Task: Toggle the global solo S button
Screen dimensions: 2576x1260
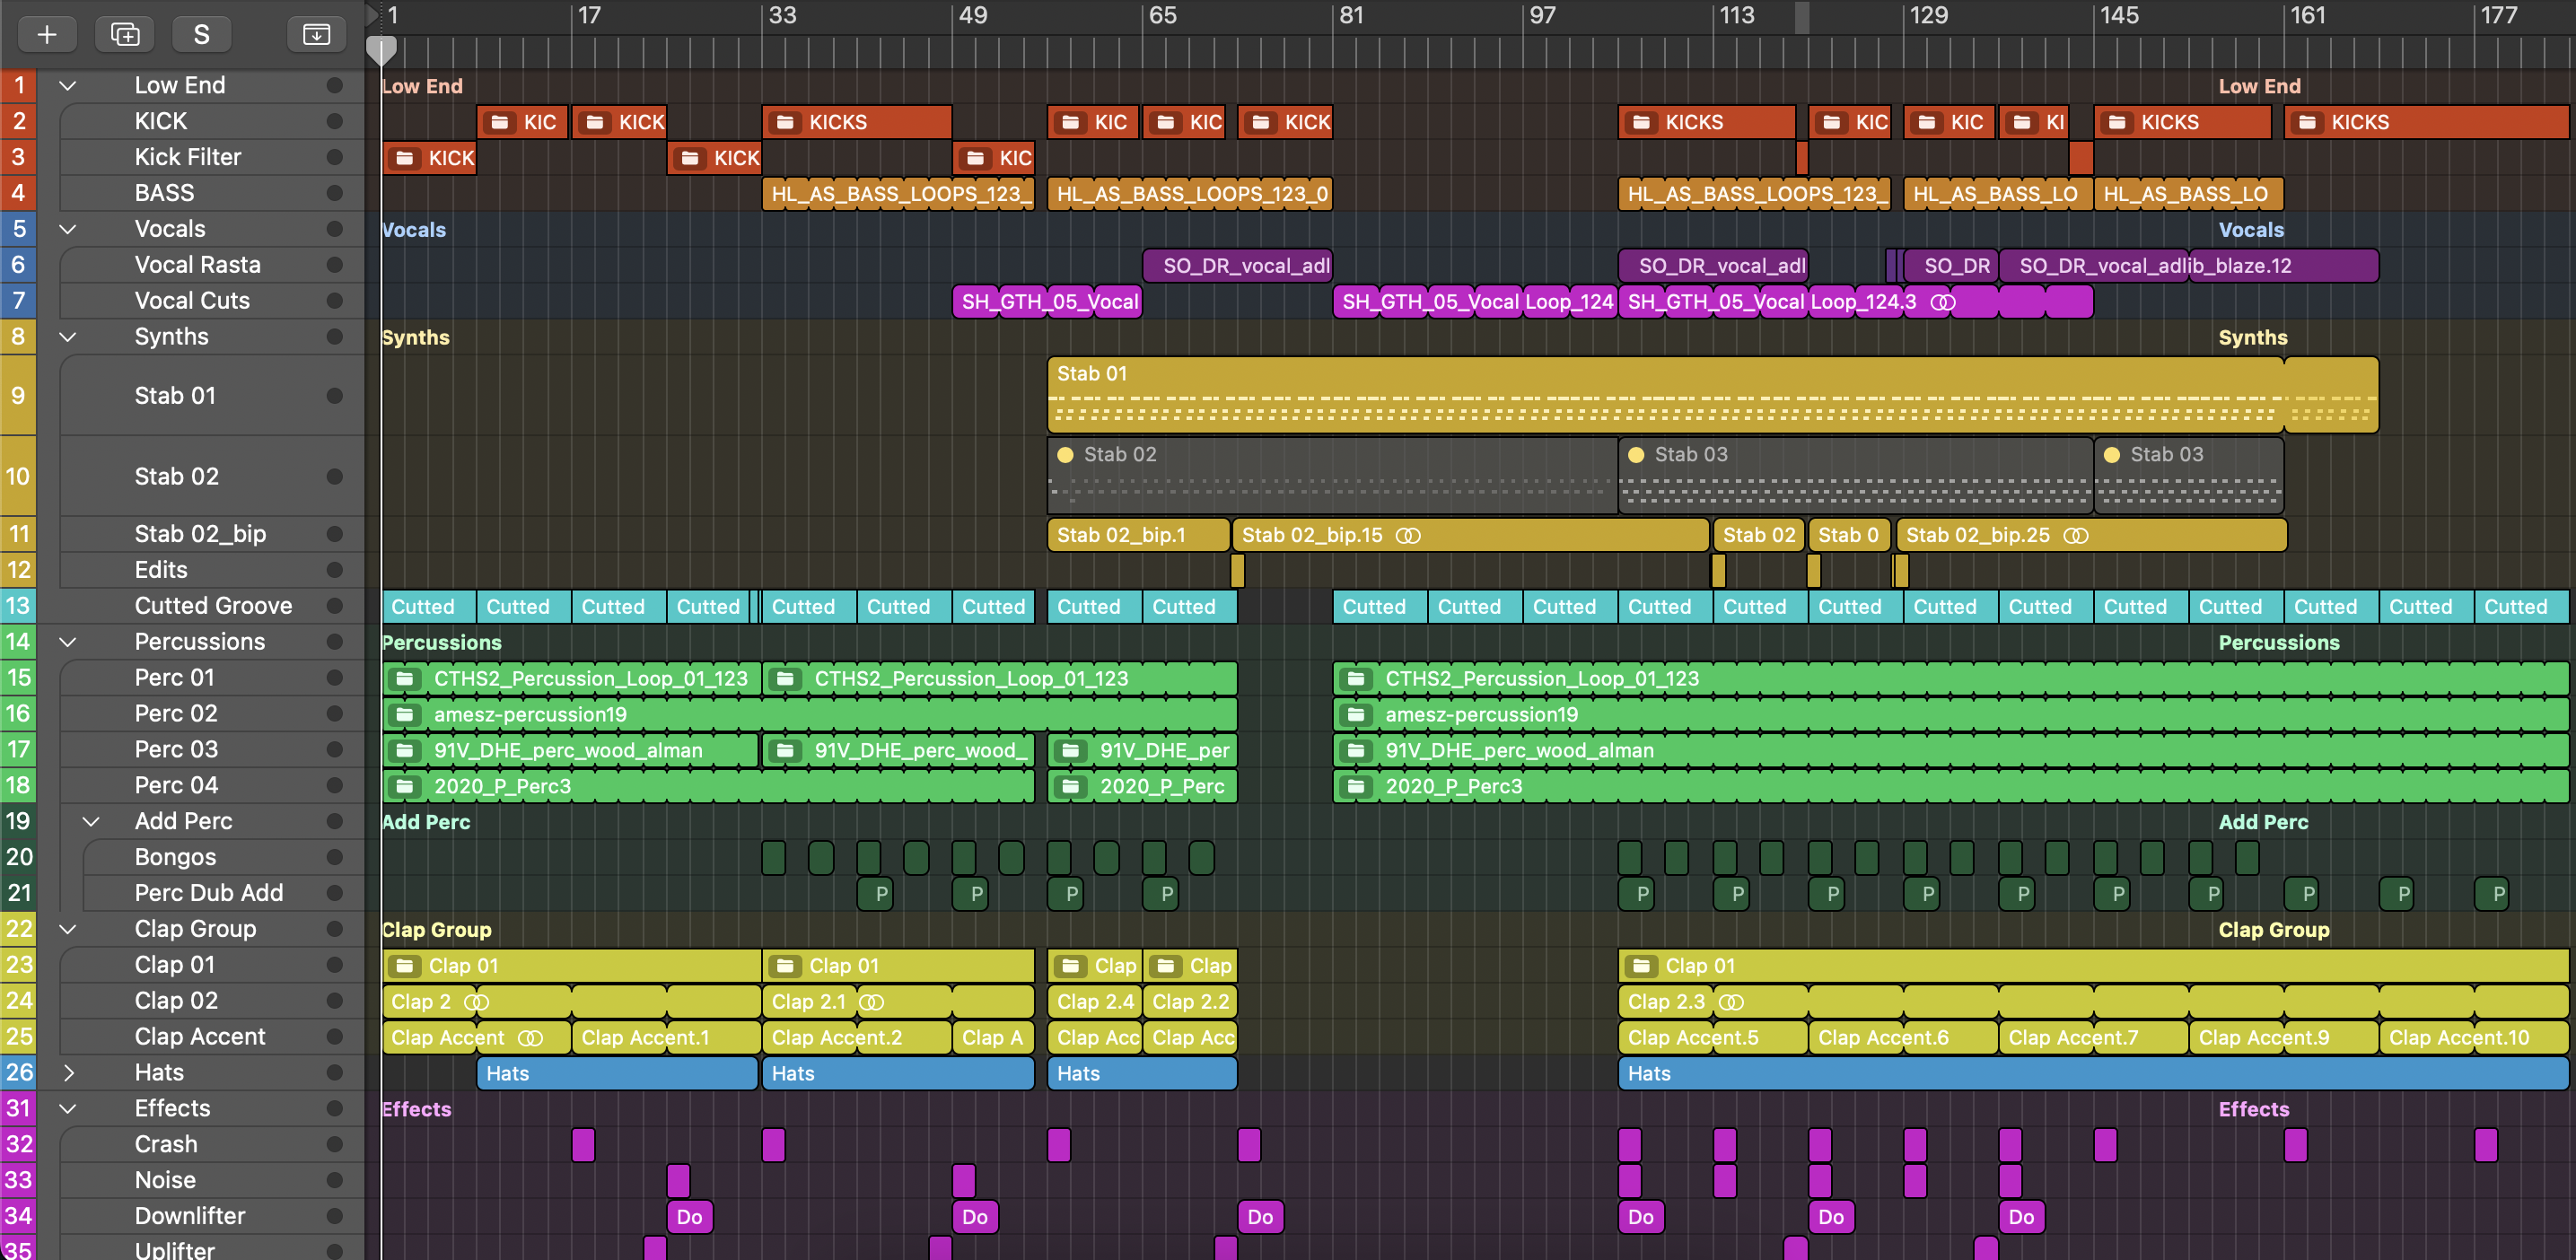Action: [x=201, y=34]
